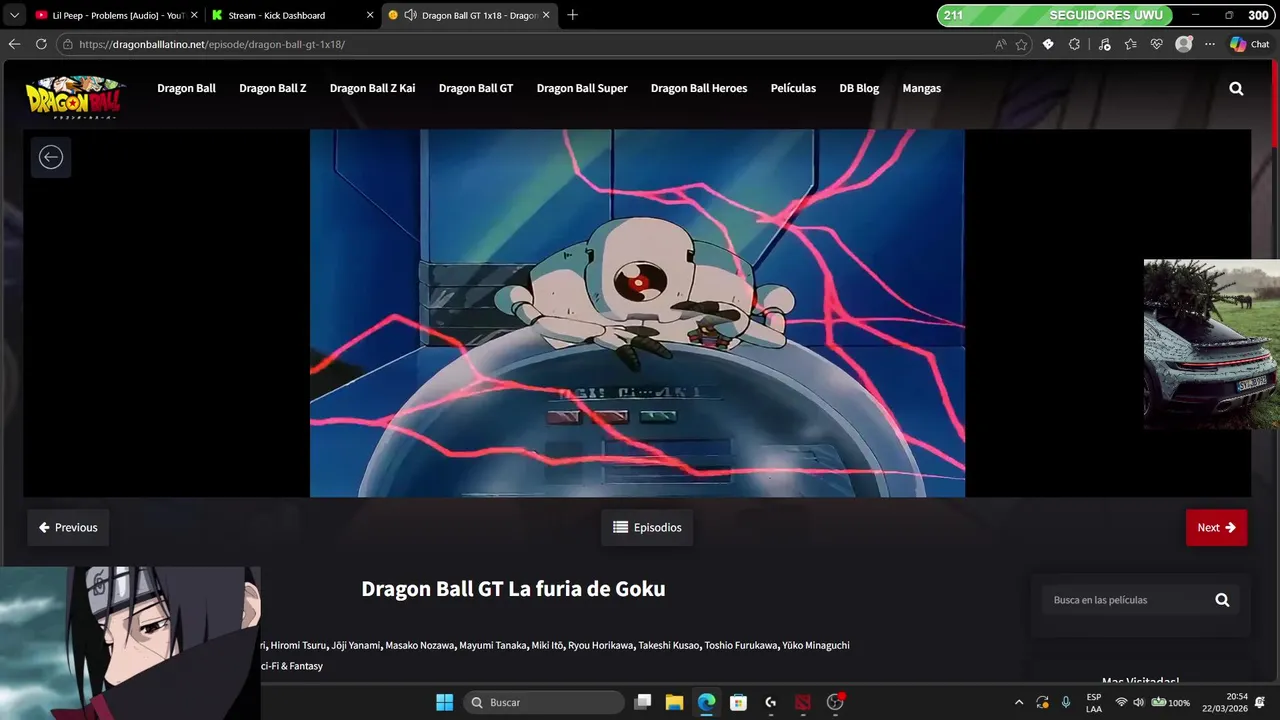Open the browser Extensions puzzle icon

1074,44
